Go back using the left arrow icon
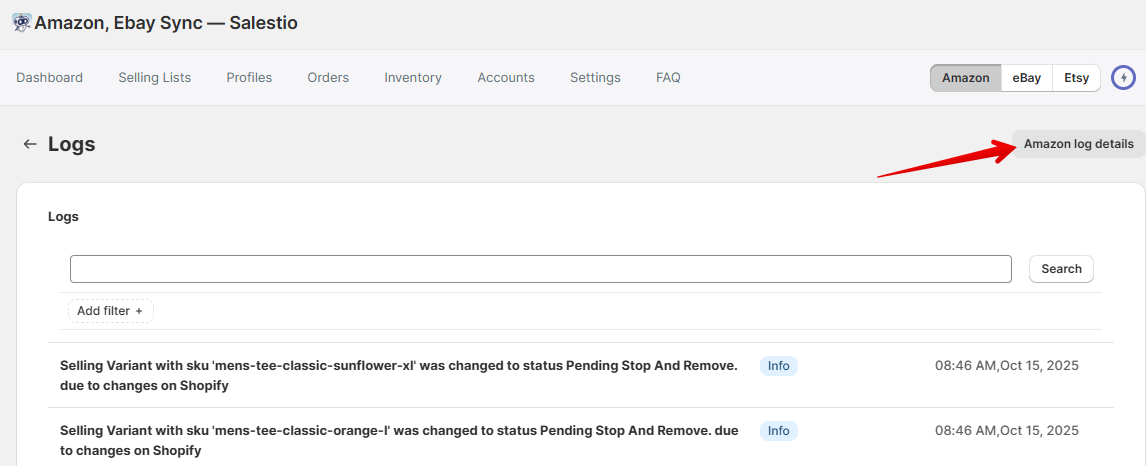 [30, 144]
